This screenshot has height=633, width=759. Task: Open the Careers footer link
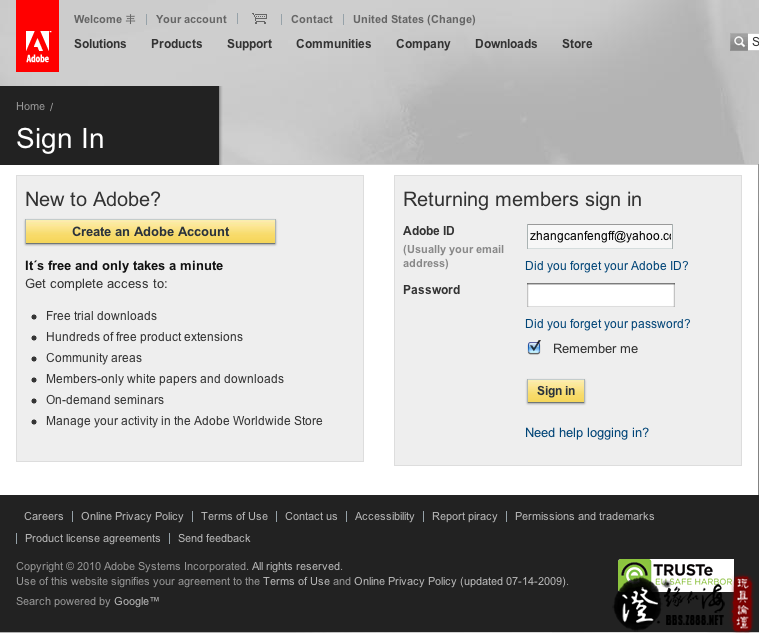click(44, 516)
